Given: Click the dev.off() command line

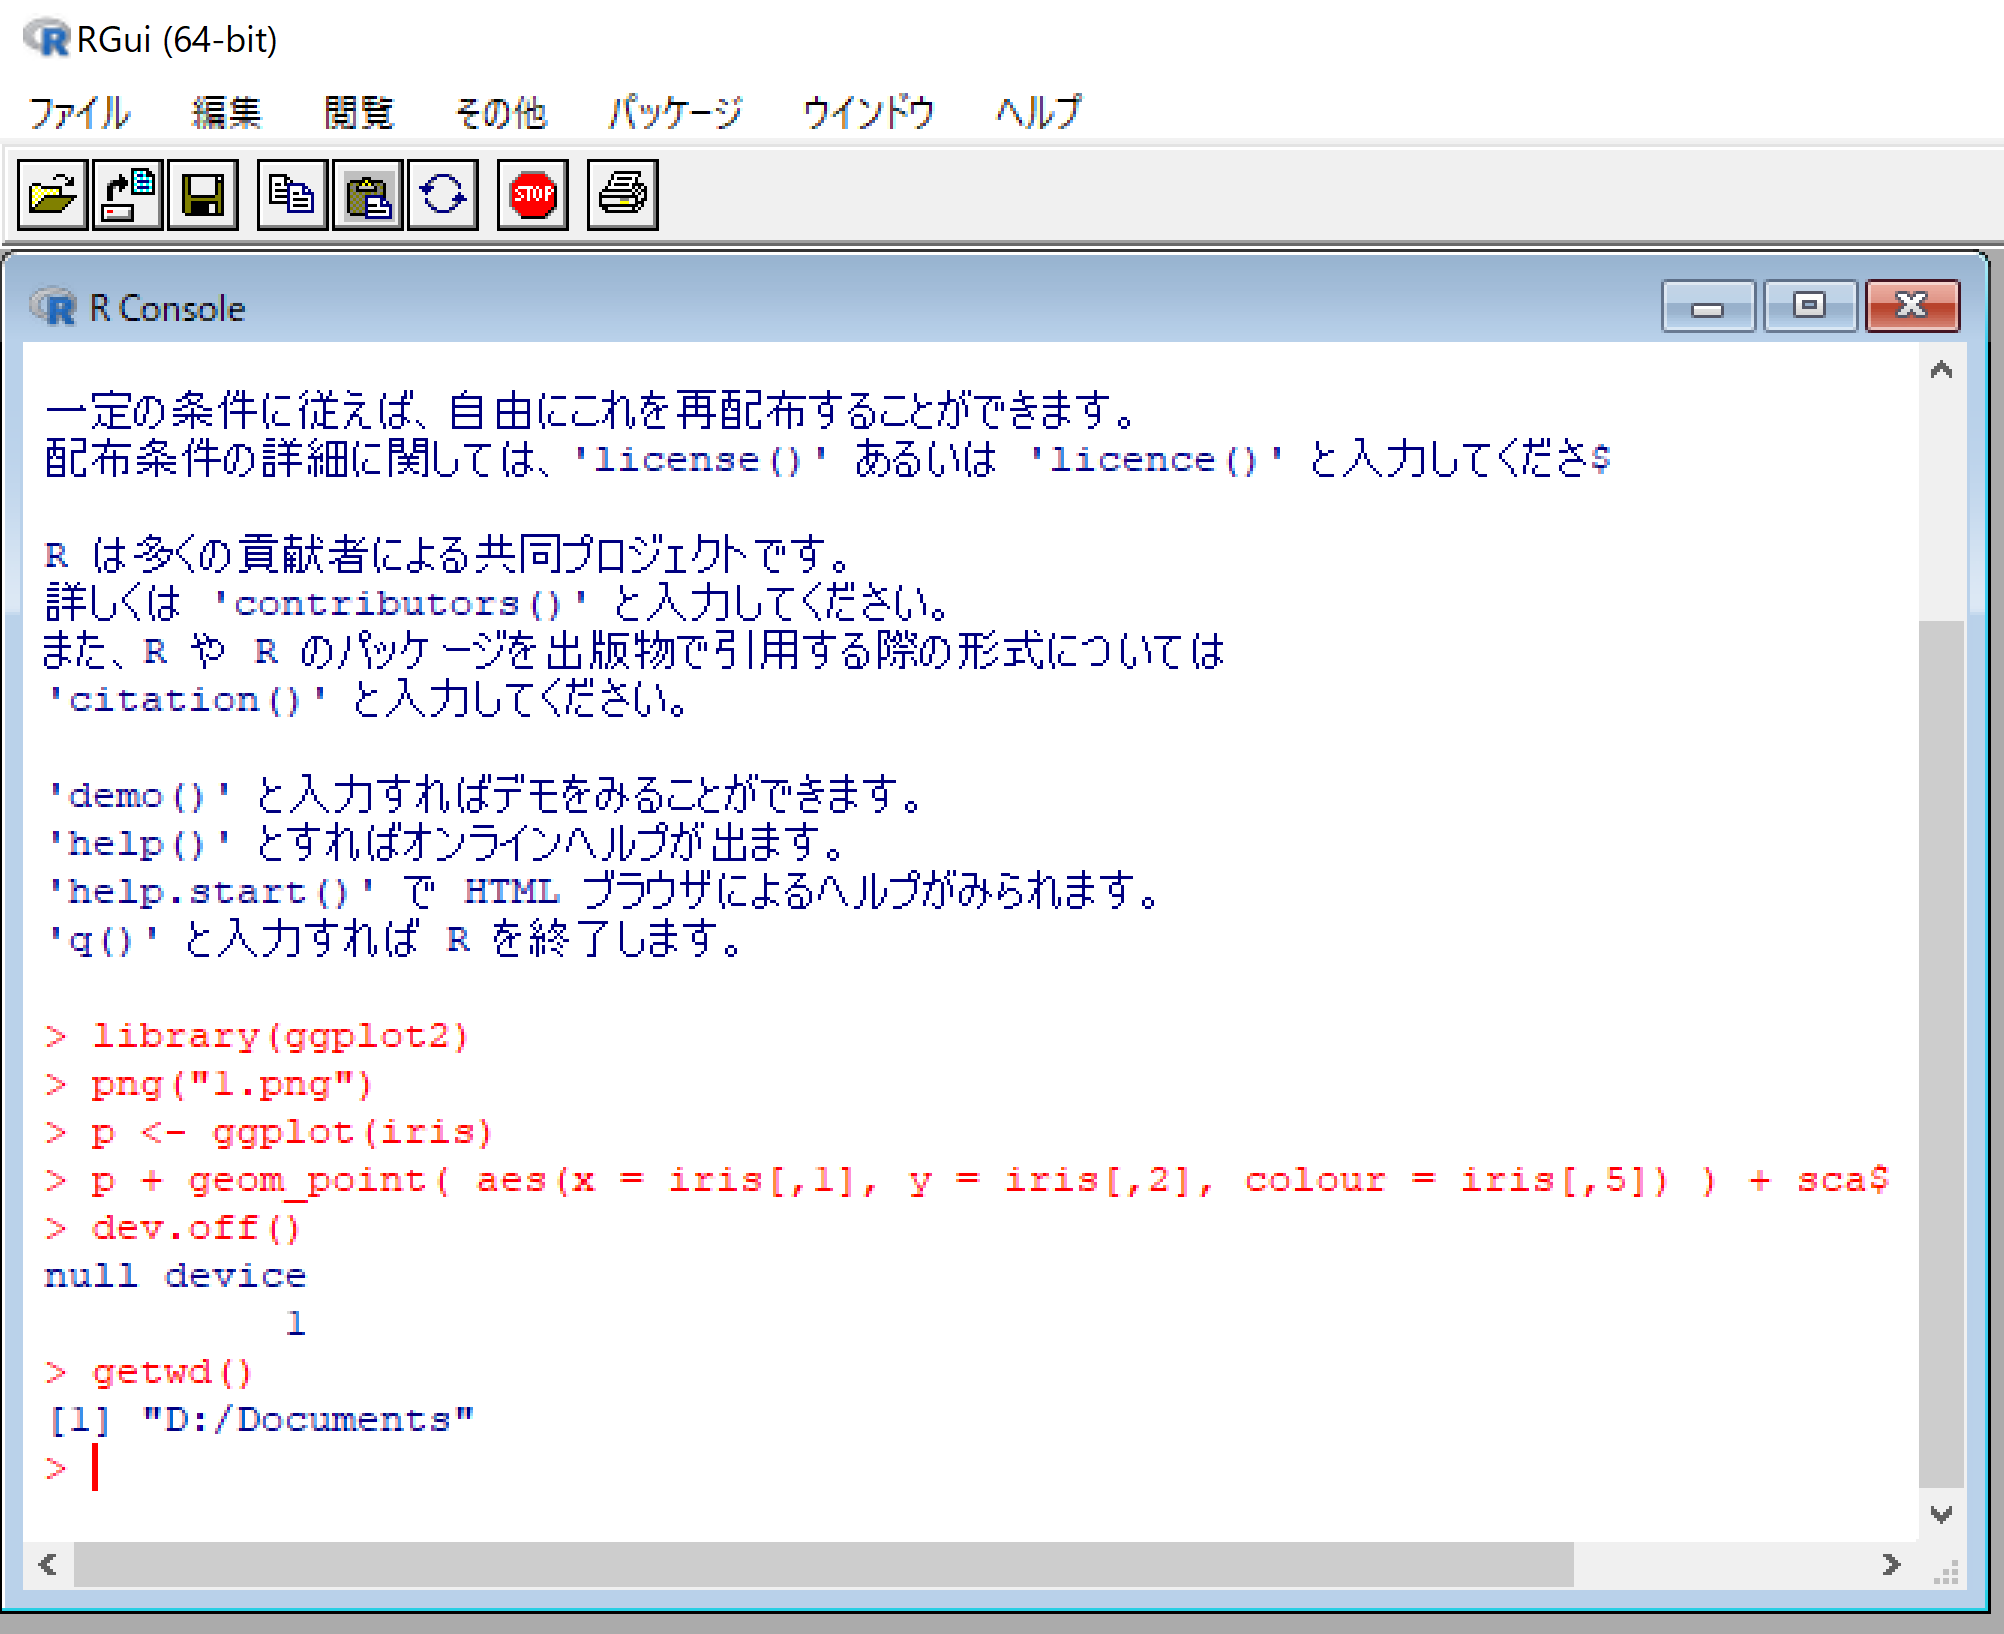Looking at the screenshot, I should pyautogui.click(x=173, y=1228).
